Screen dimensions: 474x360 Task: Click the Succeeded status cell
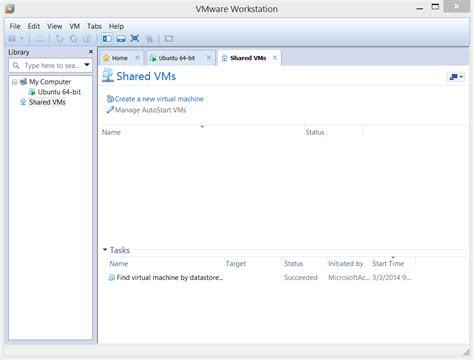point(301,278)
